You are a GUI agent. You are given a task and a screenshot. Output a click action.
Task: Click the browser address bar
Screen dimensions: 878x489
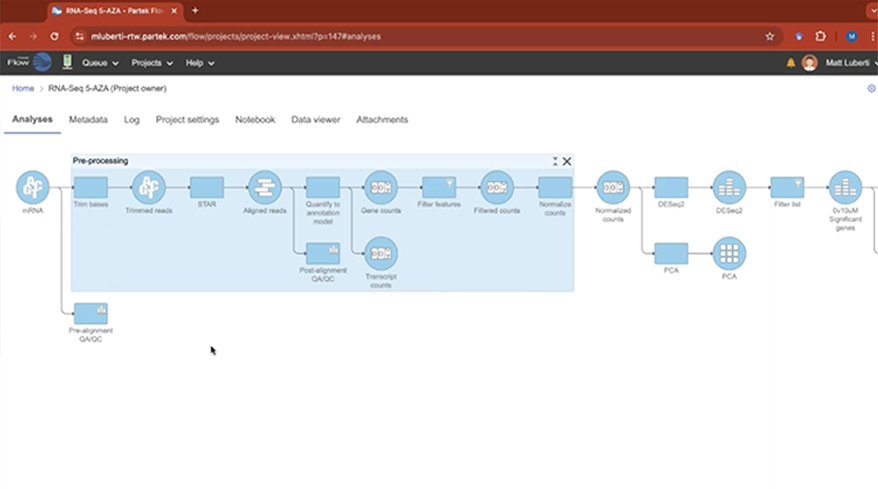click(x=400, y=36)
